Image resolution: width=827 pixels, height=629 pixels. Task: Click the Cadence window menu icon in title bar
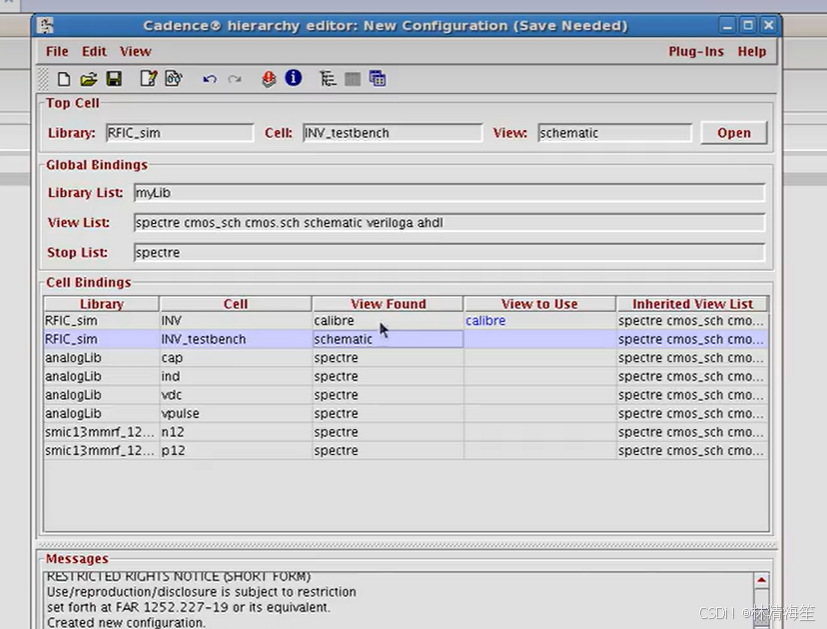[x=46, y=25]
